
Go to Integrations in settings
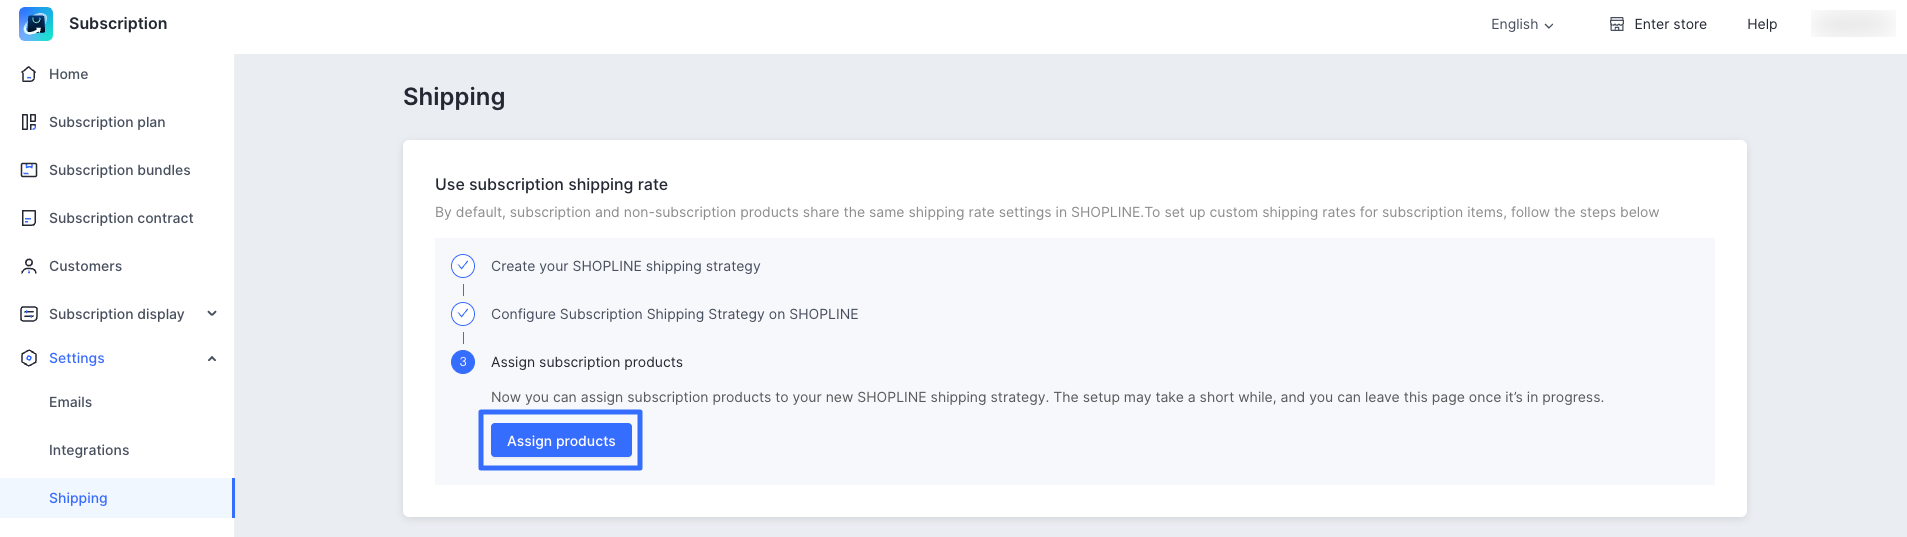[89, 450]
